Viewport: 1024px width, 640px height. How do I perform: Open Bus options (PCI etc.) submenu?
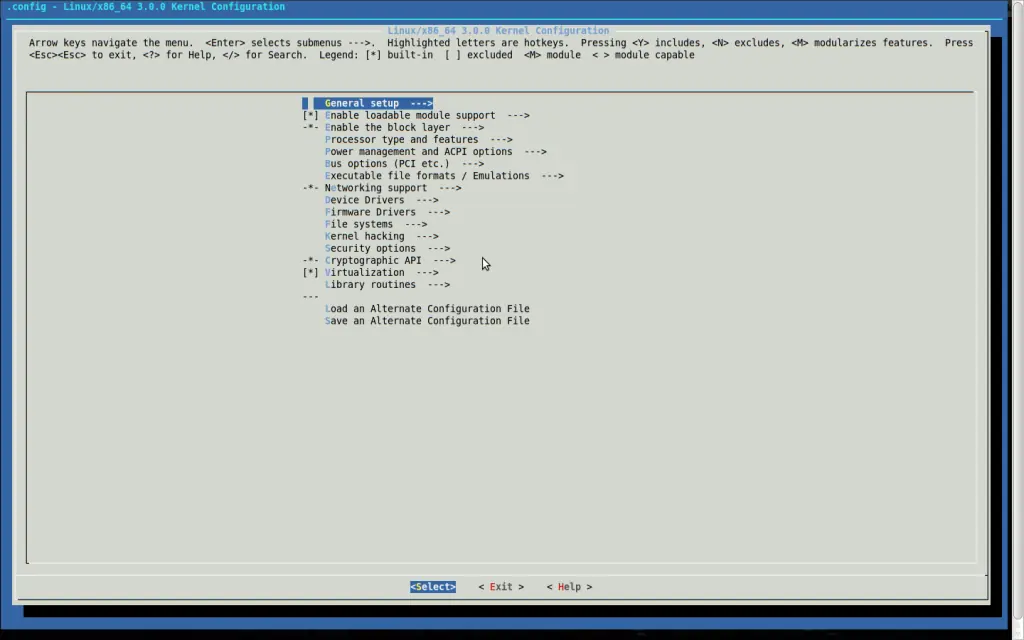404,164
